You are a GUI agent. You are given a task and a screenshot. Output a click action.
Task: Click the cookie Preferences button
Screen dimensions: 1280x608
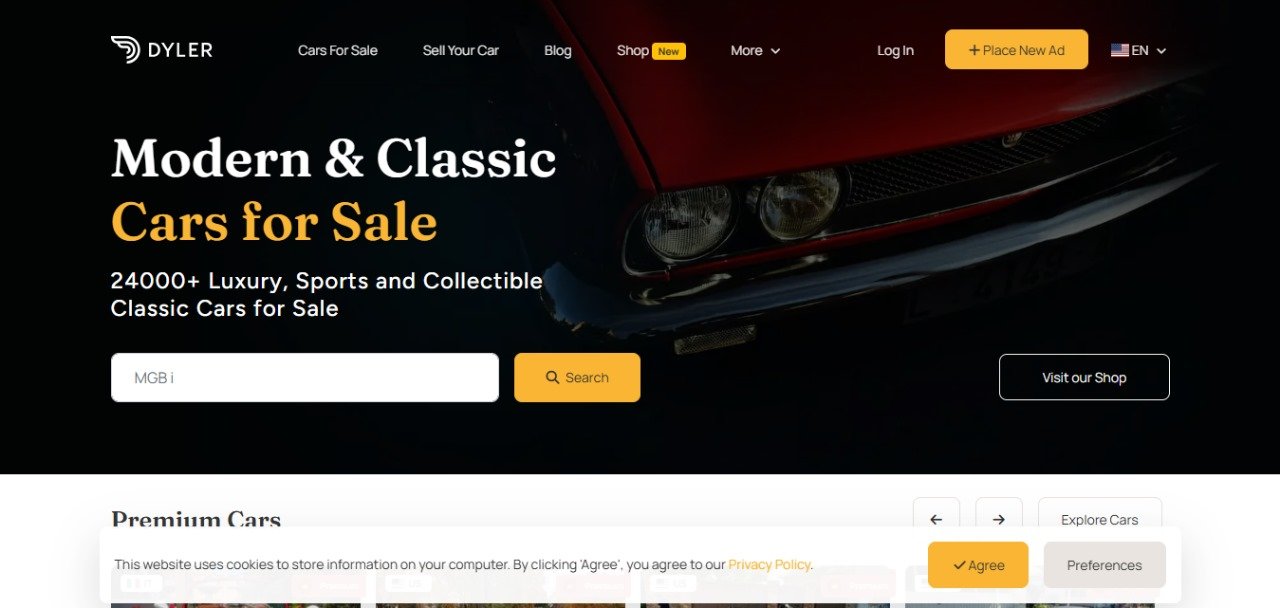(1104, 565)
